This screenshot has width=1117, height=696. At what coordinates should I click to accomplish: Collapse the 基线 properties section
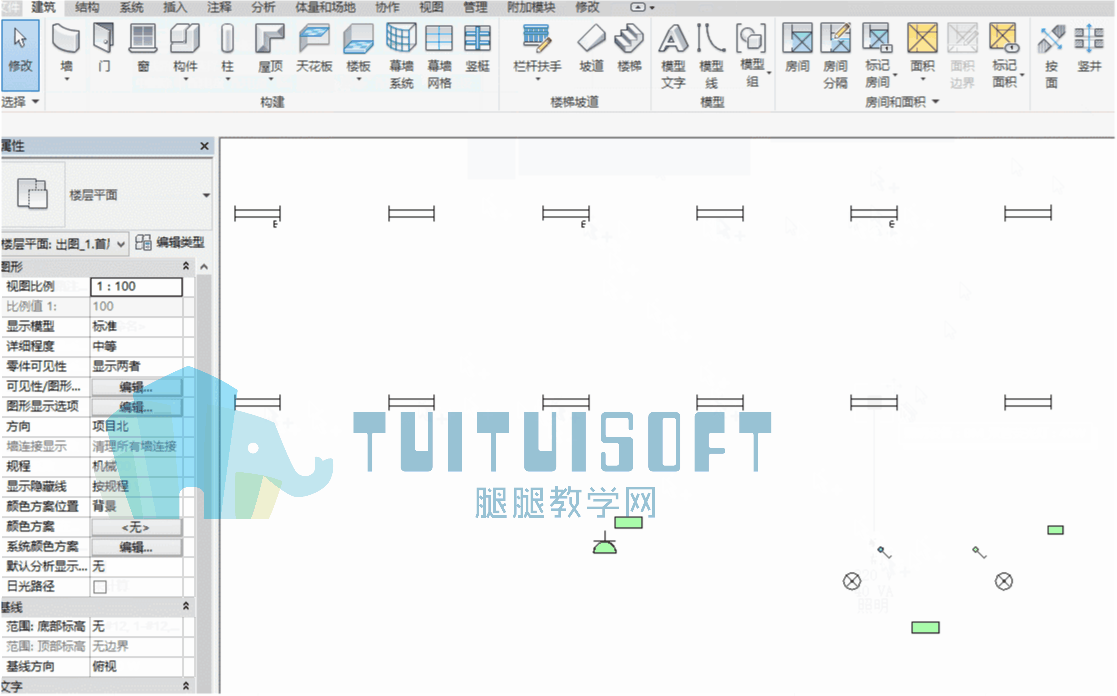[186, 606]
